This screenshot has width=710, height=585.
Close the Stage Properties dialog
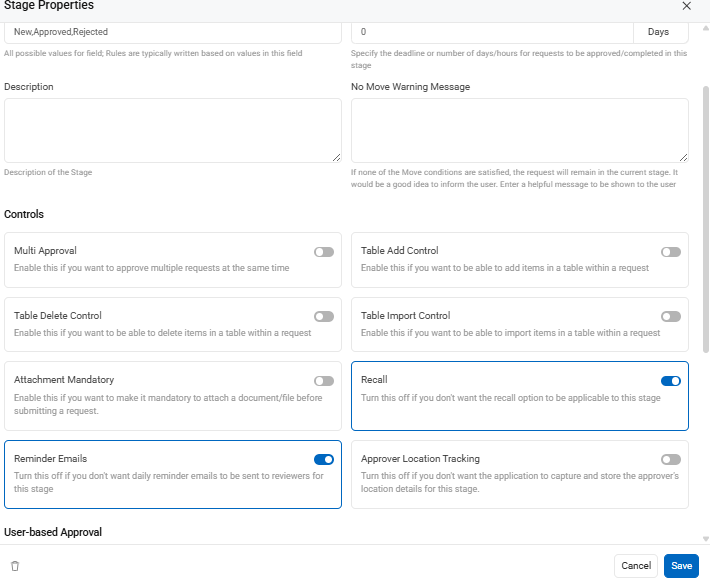click(686, 6)
